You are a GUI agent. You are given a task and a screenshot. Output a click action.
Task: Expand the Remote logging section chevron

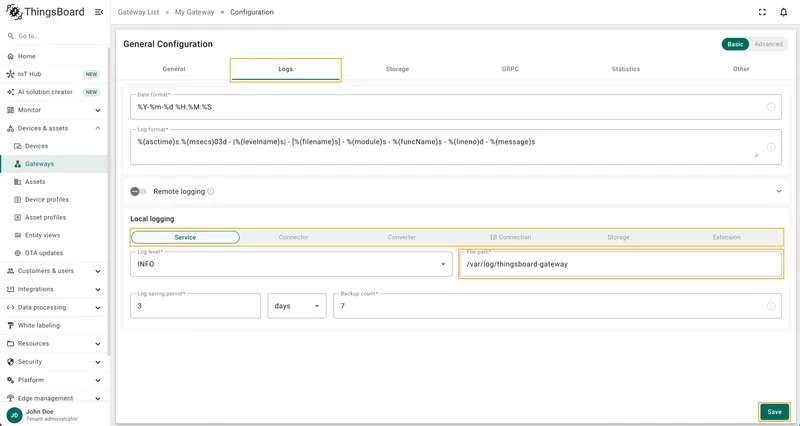(x=779, y=191)
